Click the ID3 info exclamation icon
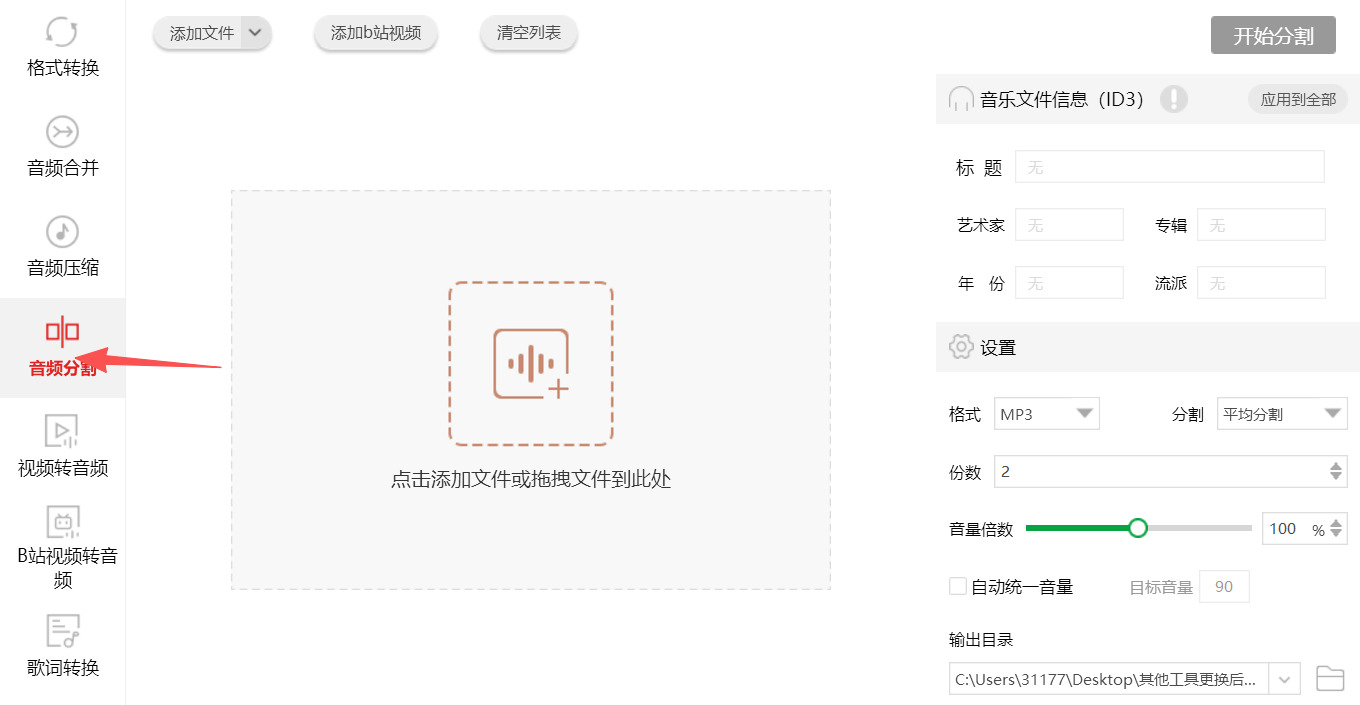The image size is (1360, 705). 1174,99
